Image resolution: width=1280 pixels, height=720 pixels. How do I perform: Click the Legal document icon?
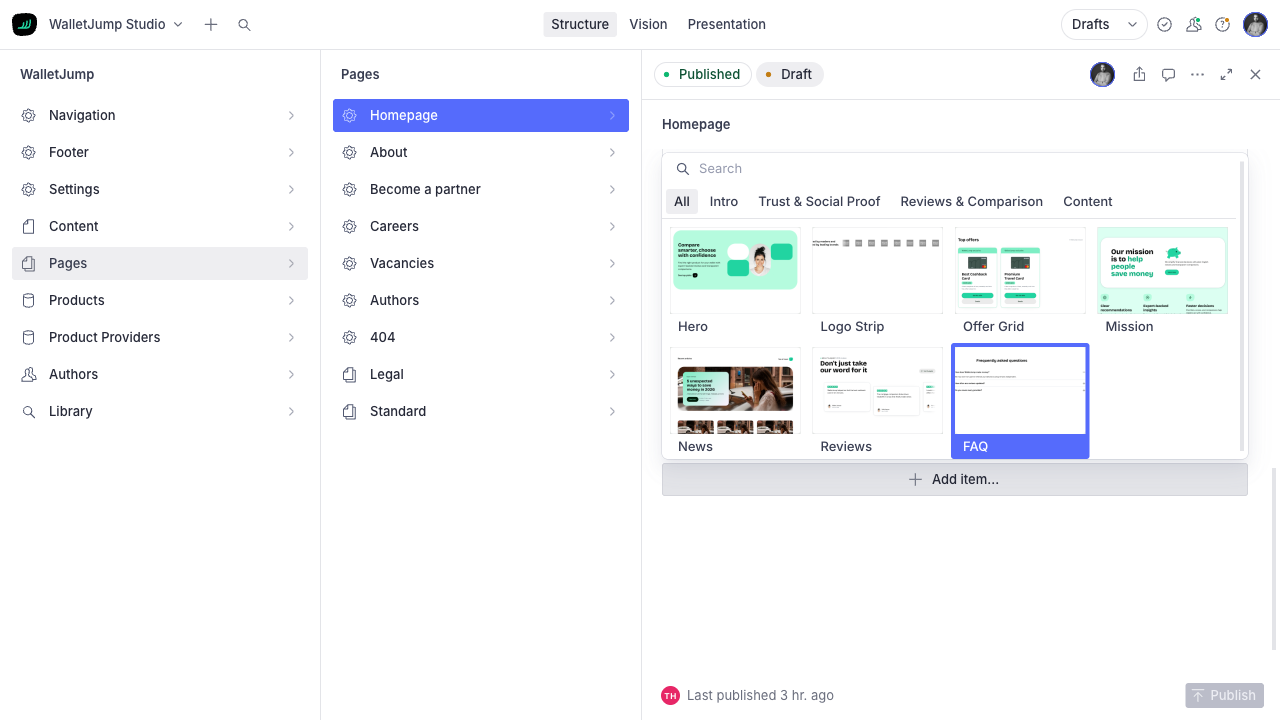pos(350,374)
